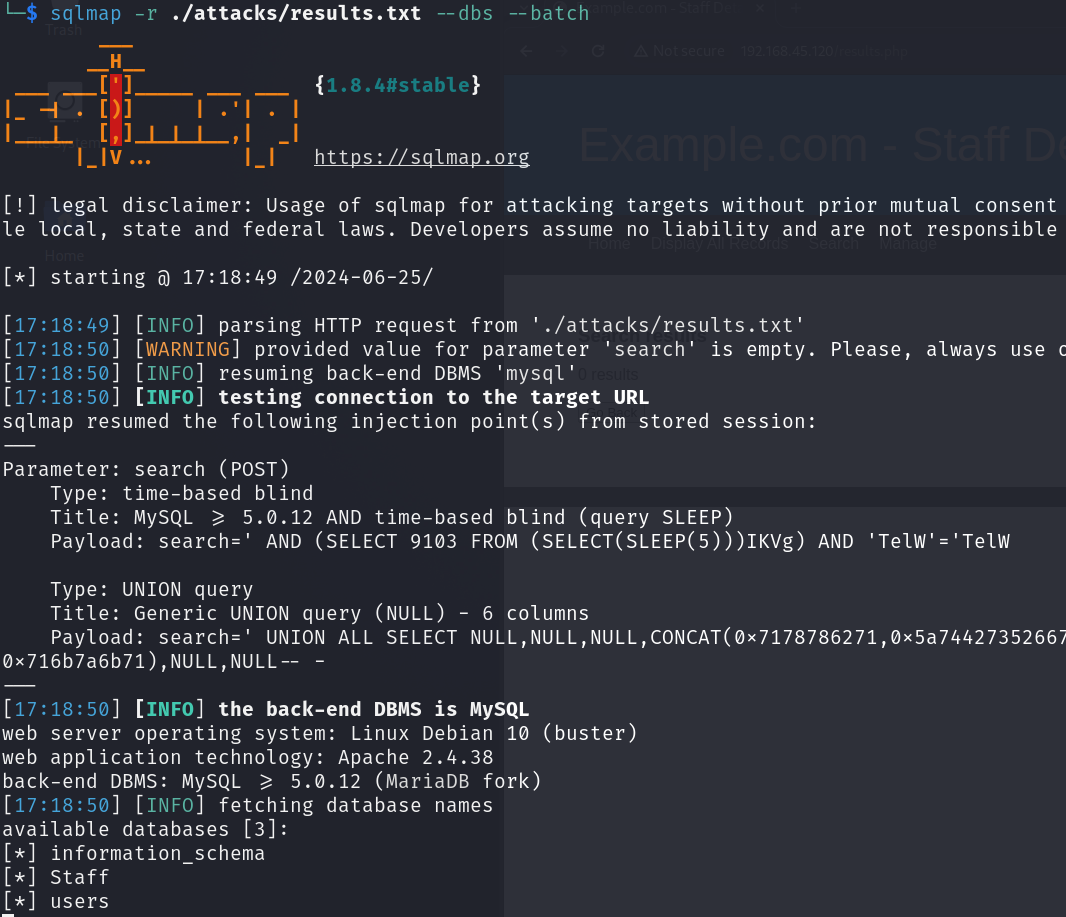The image size is (1066, 917).
Task: Click the 'fetching database names' log line
Action: [247, 805]
